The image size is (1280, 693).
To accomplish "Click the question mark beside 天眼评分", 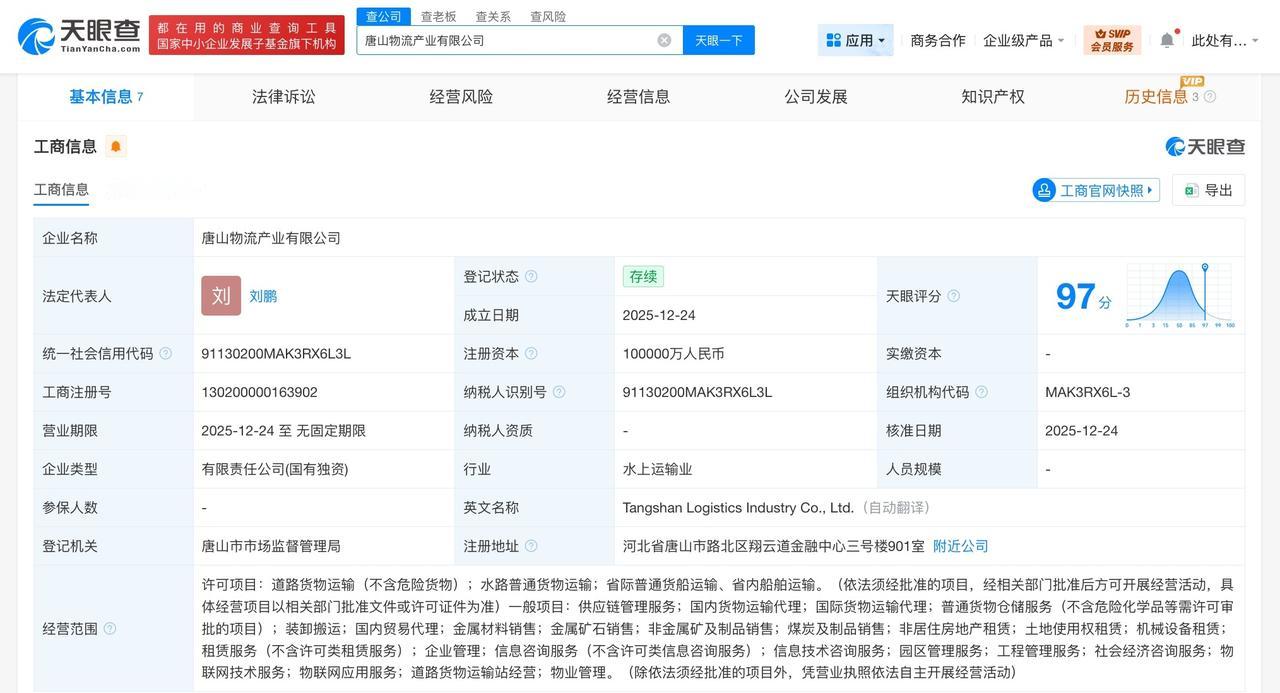I will 953,296.
